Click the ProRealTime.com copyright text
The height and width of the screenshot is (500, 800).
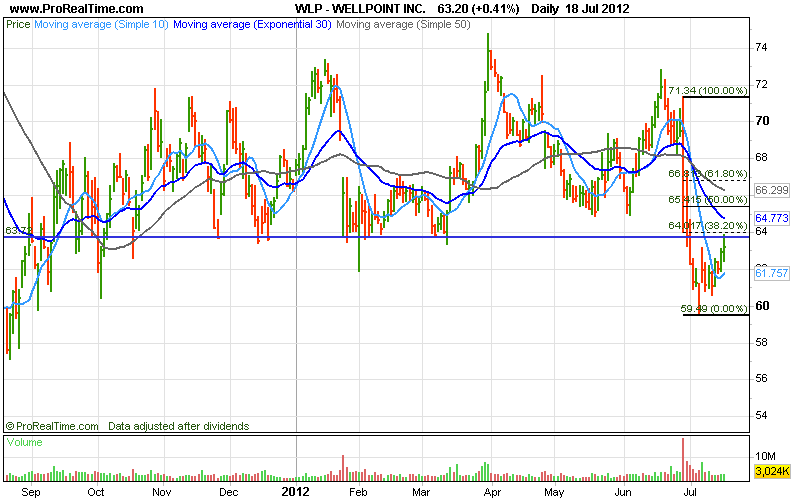coord(52,426)
